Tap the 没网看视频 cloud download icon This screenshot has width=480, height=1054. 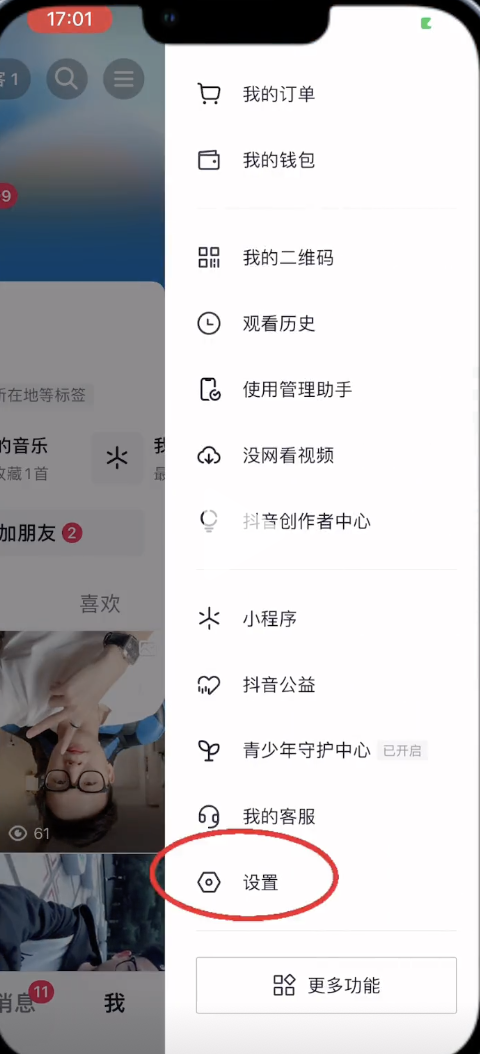coord(209,456)
